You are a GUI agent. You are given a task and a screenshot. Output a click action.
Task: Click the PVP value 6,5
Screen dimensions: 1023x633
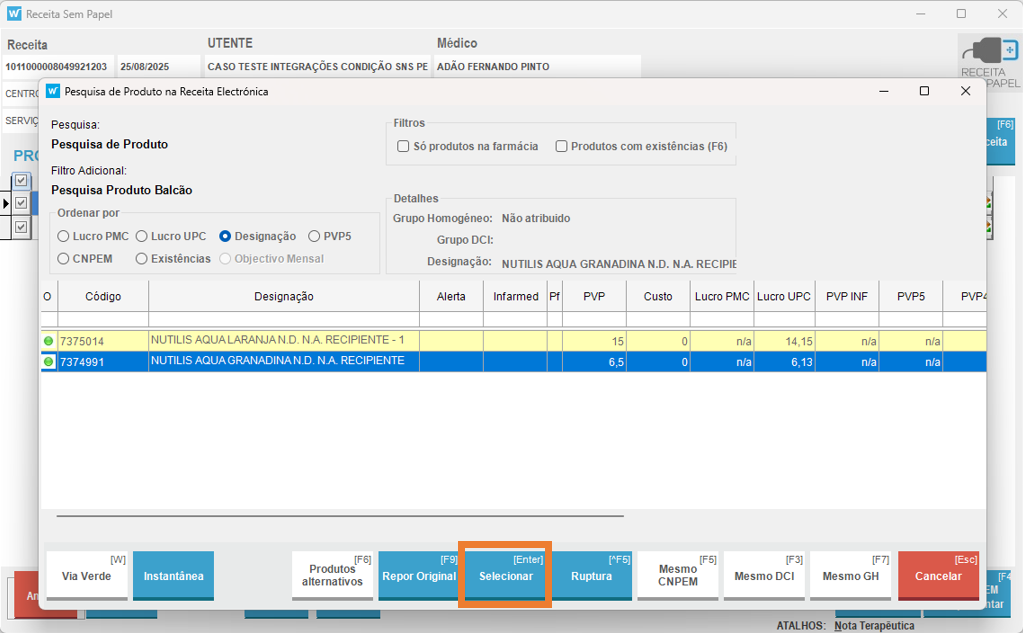(x=616, y=362)
